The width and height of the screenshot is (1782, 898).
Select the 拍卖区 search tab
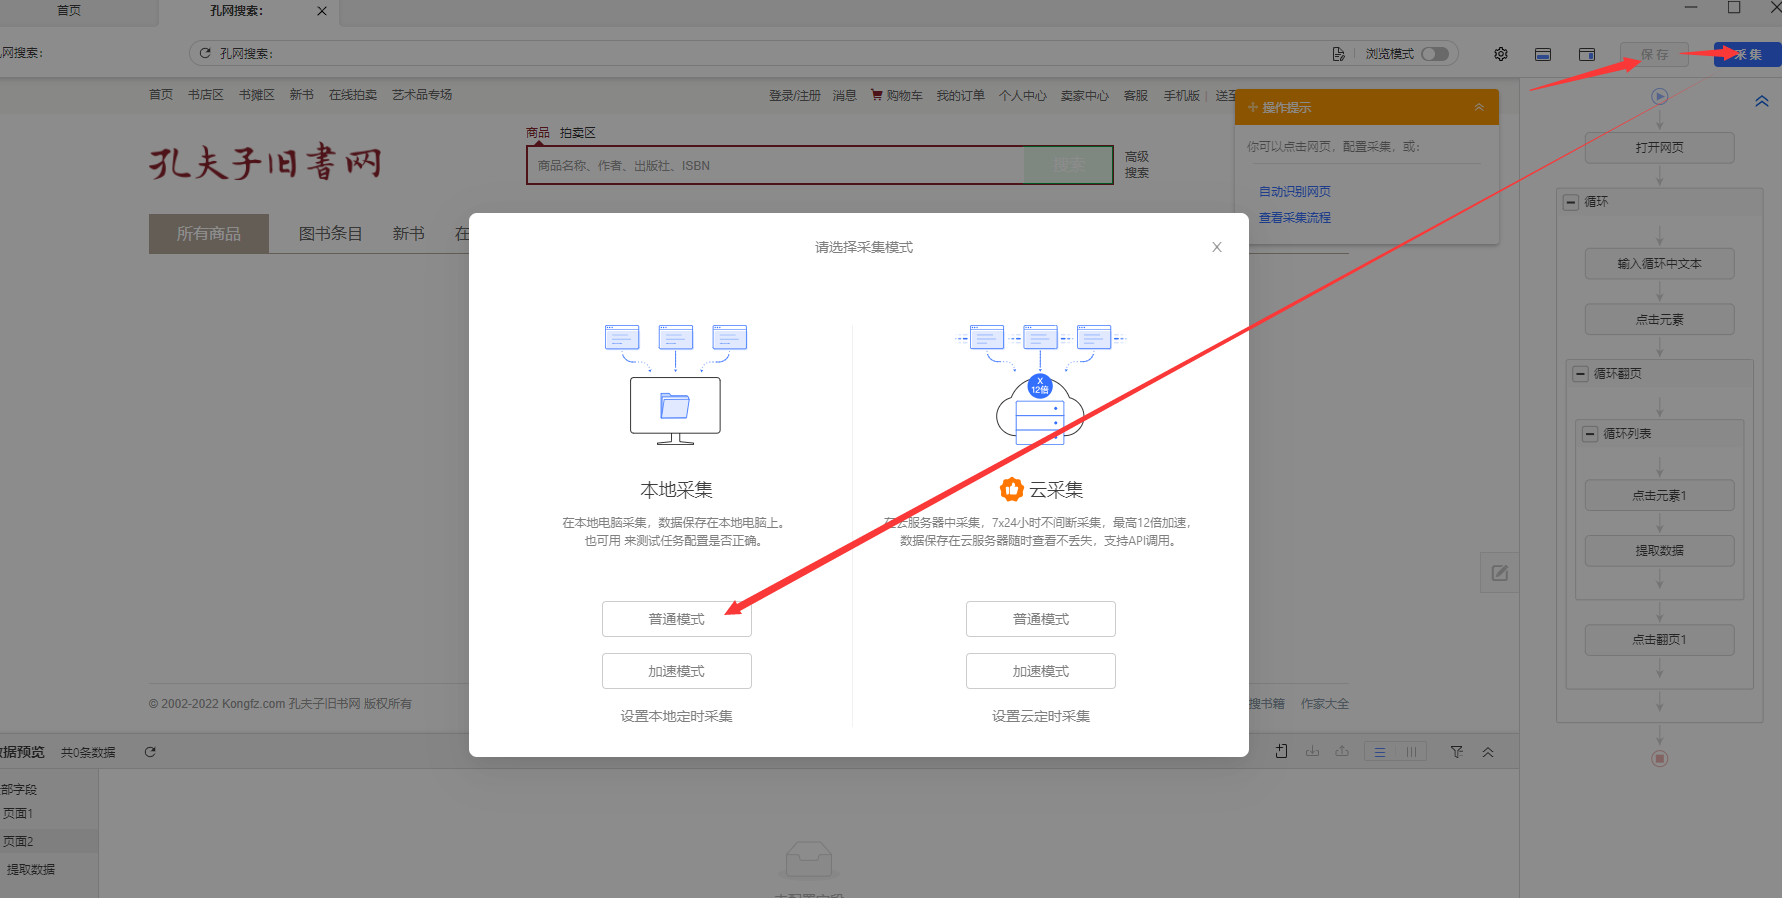577,133
